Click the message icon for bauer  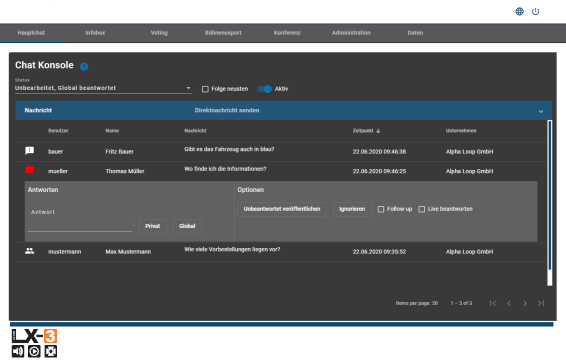[x=30, y=151]
